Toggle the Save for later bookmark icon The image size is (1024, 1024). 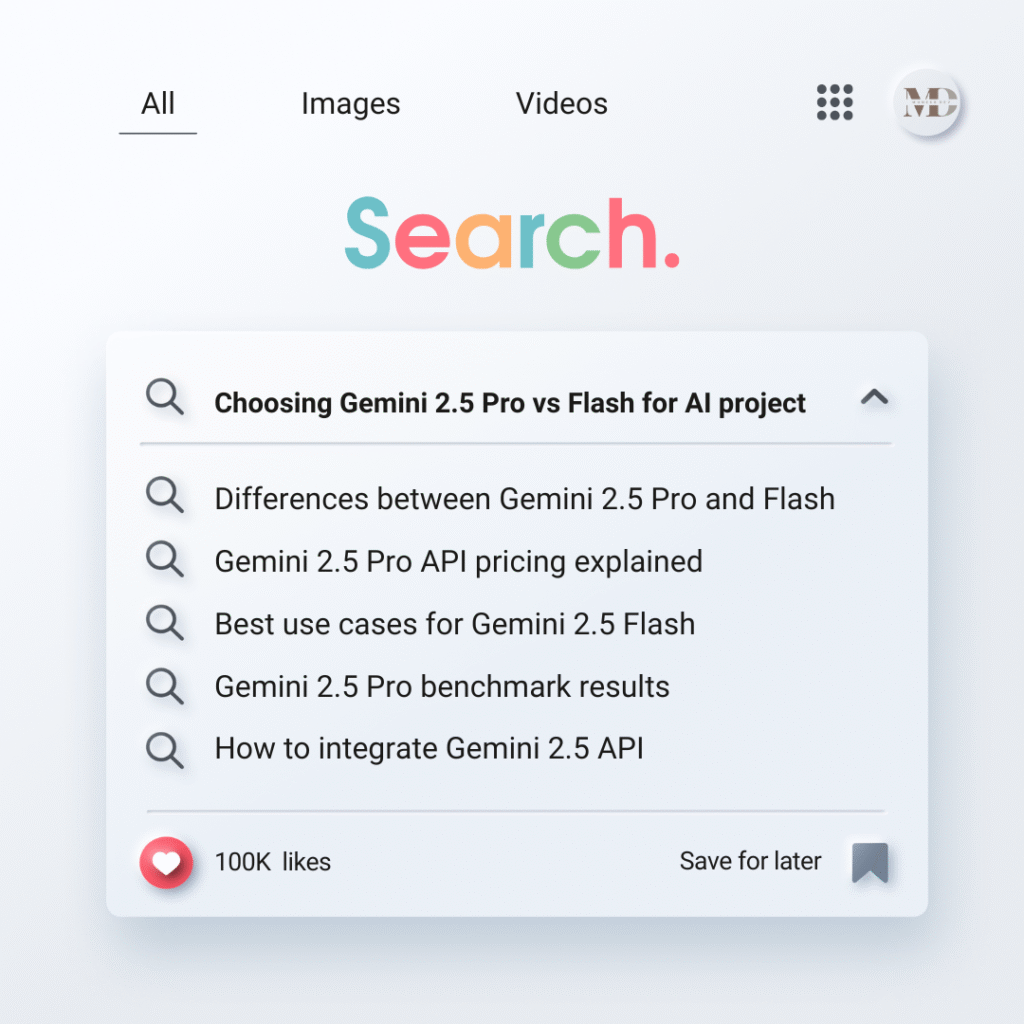click(869, 862)
